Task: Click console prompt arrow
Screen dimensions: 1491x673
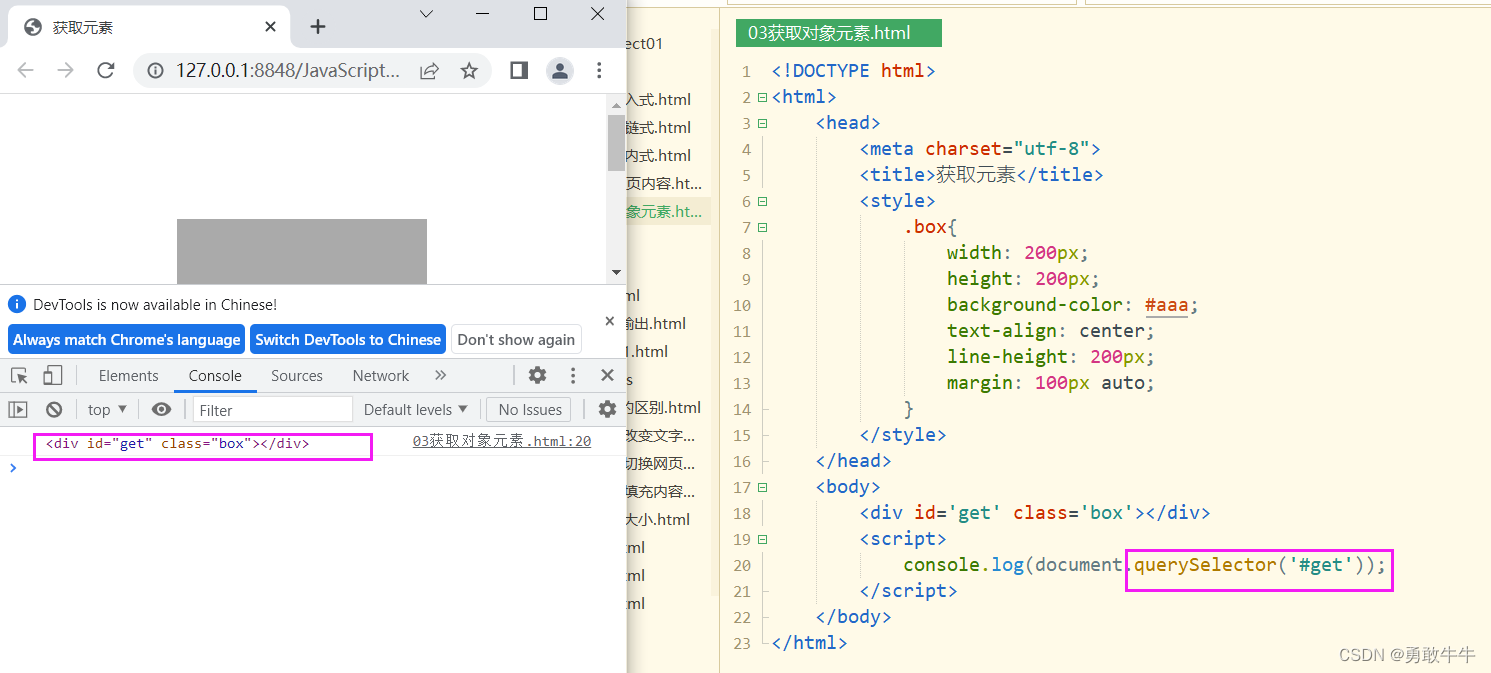Action: (13, 467)
